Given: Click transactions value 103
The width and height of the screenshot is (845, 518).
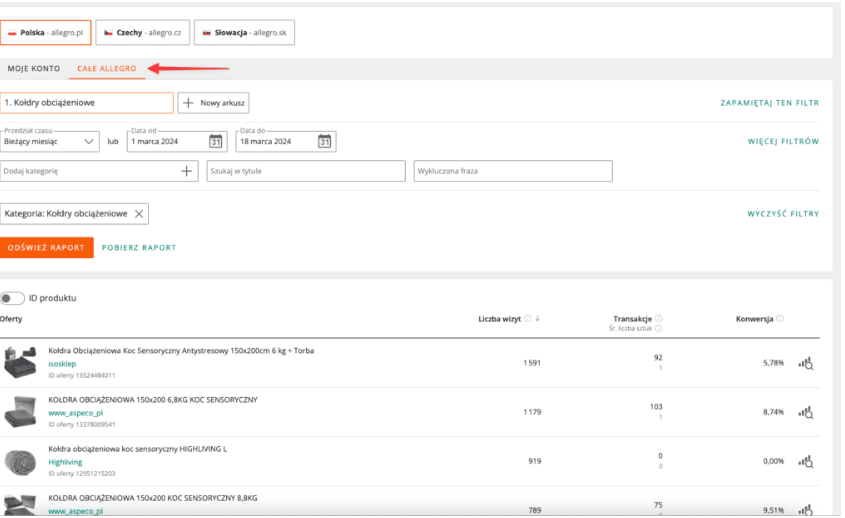Looking at the screenshot, I should pos(656,406).
